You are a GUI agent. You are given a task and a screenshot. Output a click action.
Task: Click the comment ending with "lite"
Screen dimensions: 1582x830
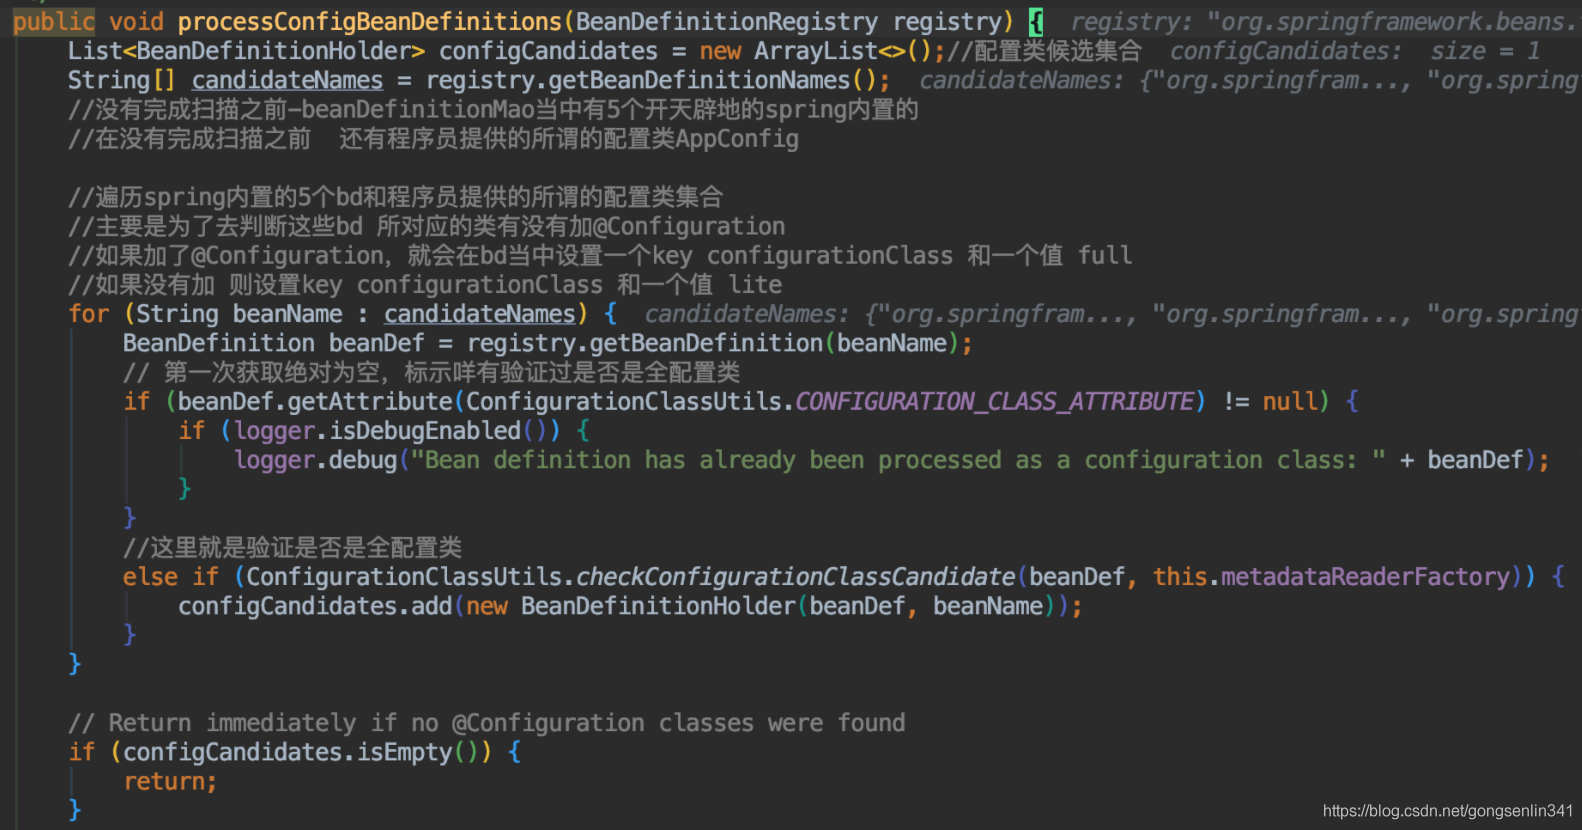point(425,284)
